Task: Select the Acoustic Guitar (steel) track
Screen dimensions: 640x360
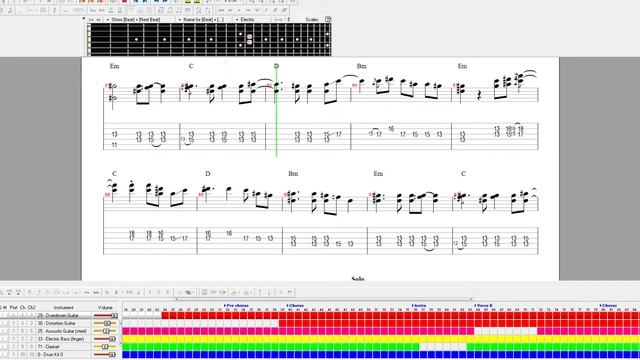Action: pos(63,331)
